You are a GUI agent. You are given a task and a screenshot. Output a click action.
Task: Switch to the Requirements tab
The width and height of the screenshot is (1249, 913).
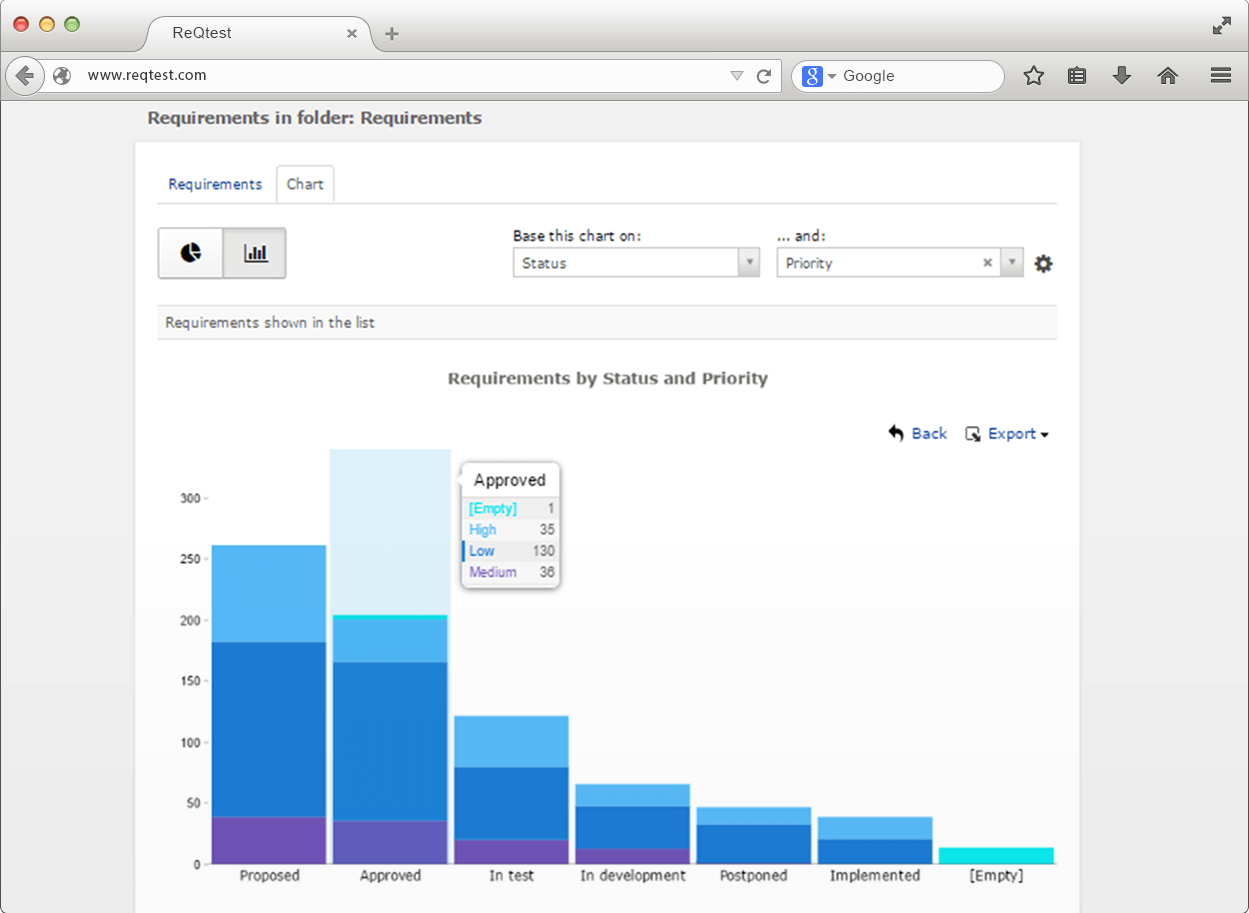pyautogui.click(x=215, y=184)
